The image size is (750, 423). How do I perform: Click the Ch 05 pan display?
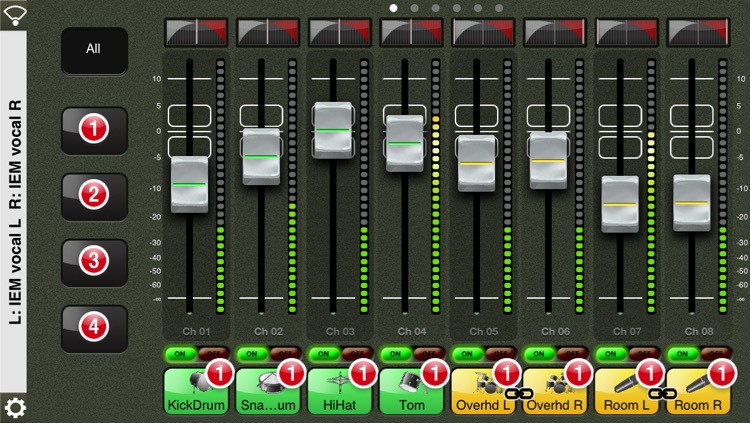(483, 32)
